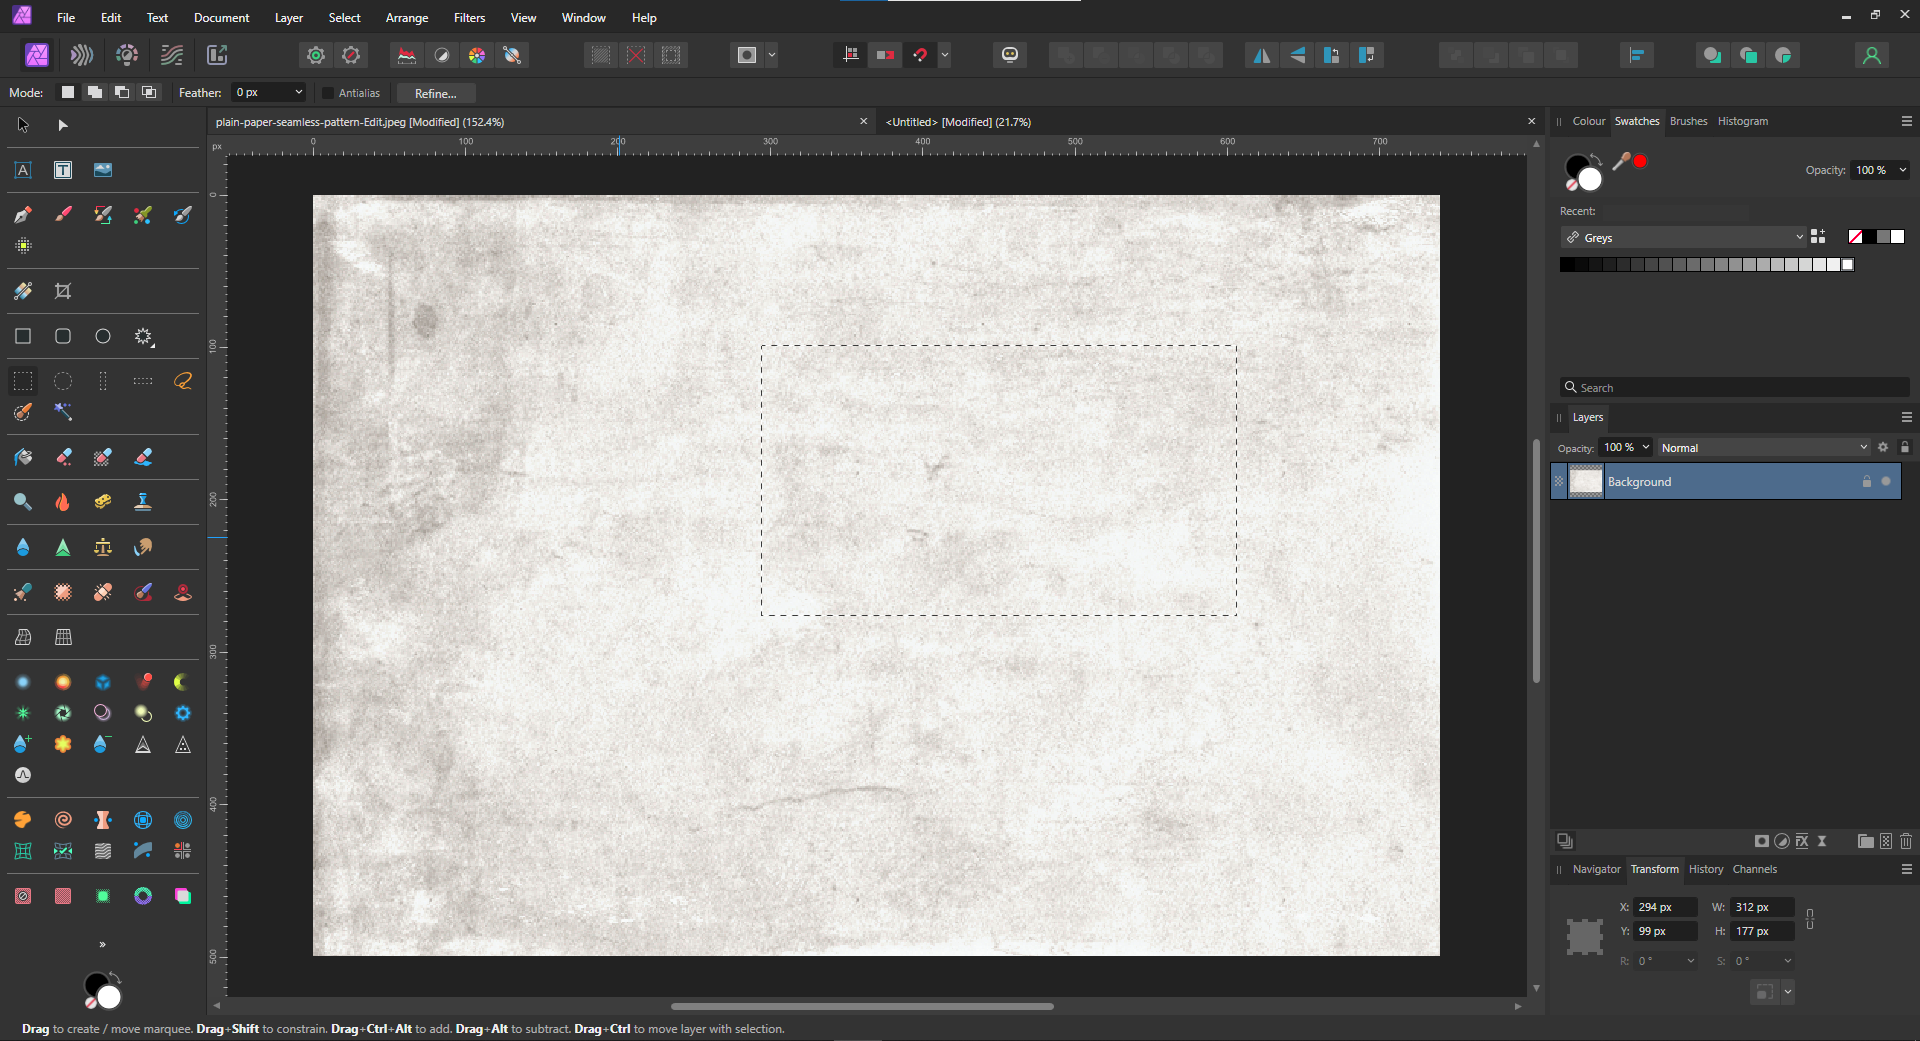Viewport: 1920px width, 1041px height.
Task: Select the Blur droplet tool
Action: 23,547
